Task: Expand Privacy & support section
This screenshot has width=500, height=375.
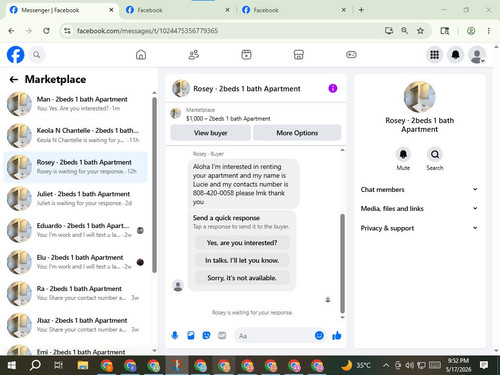Action: click(419, 228)
